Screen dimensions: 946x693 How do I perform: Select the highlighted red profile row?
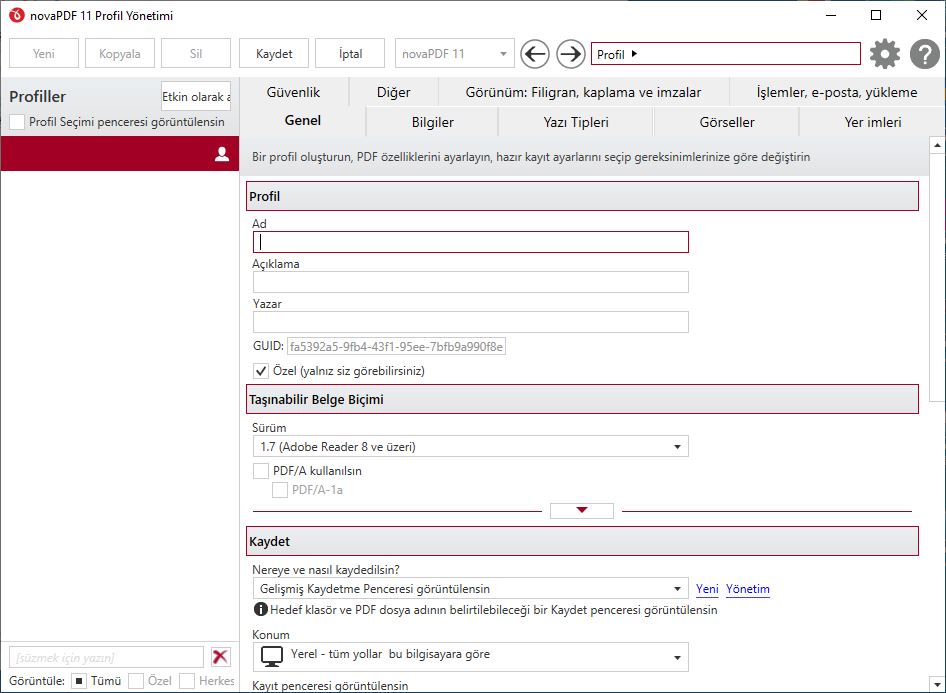point(120,153)
